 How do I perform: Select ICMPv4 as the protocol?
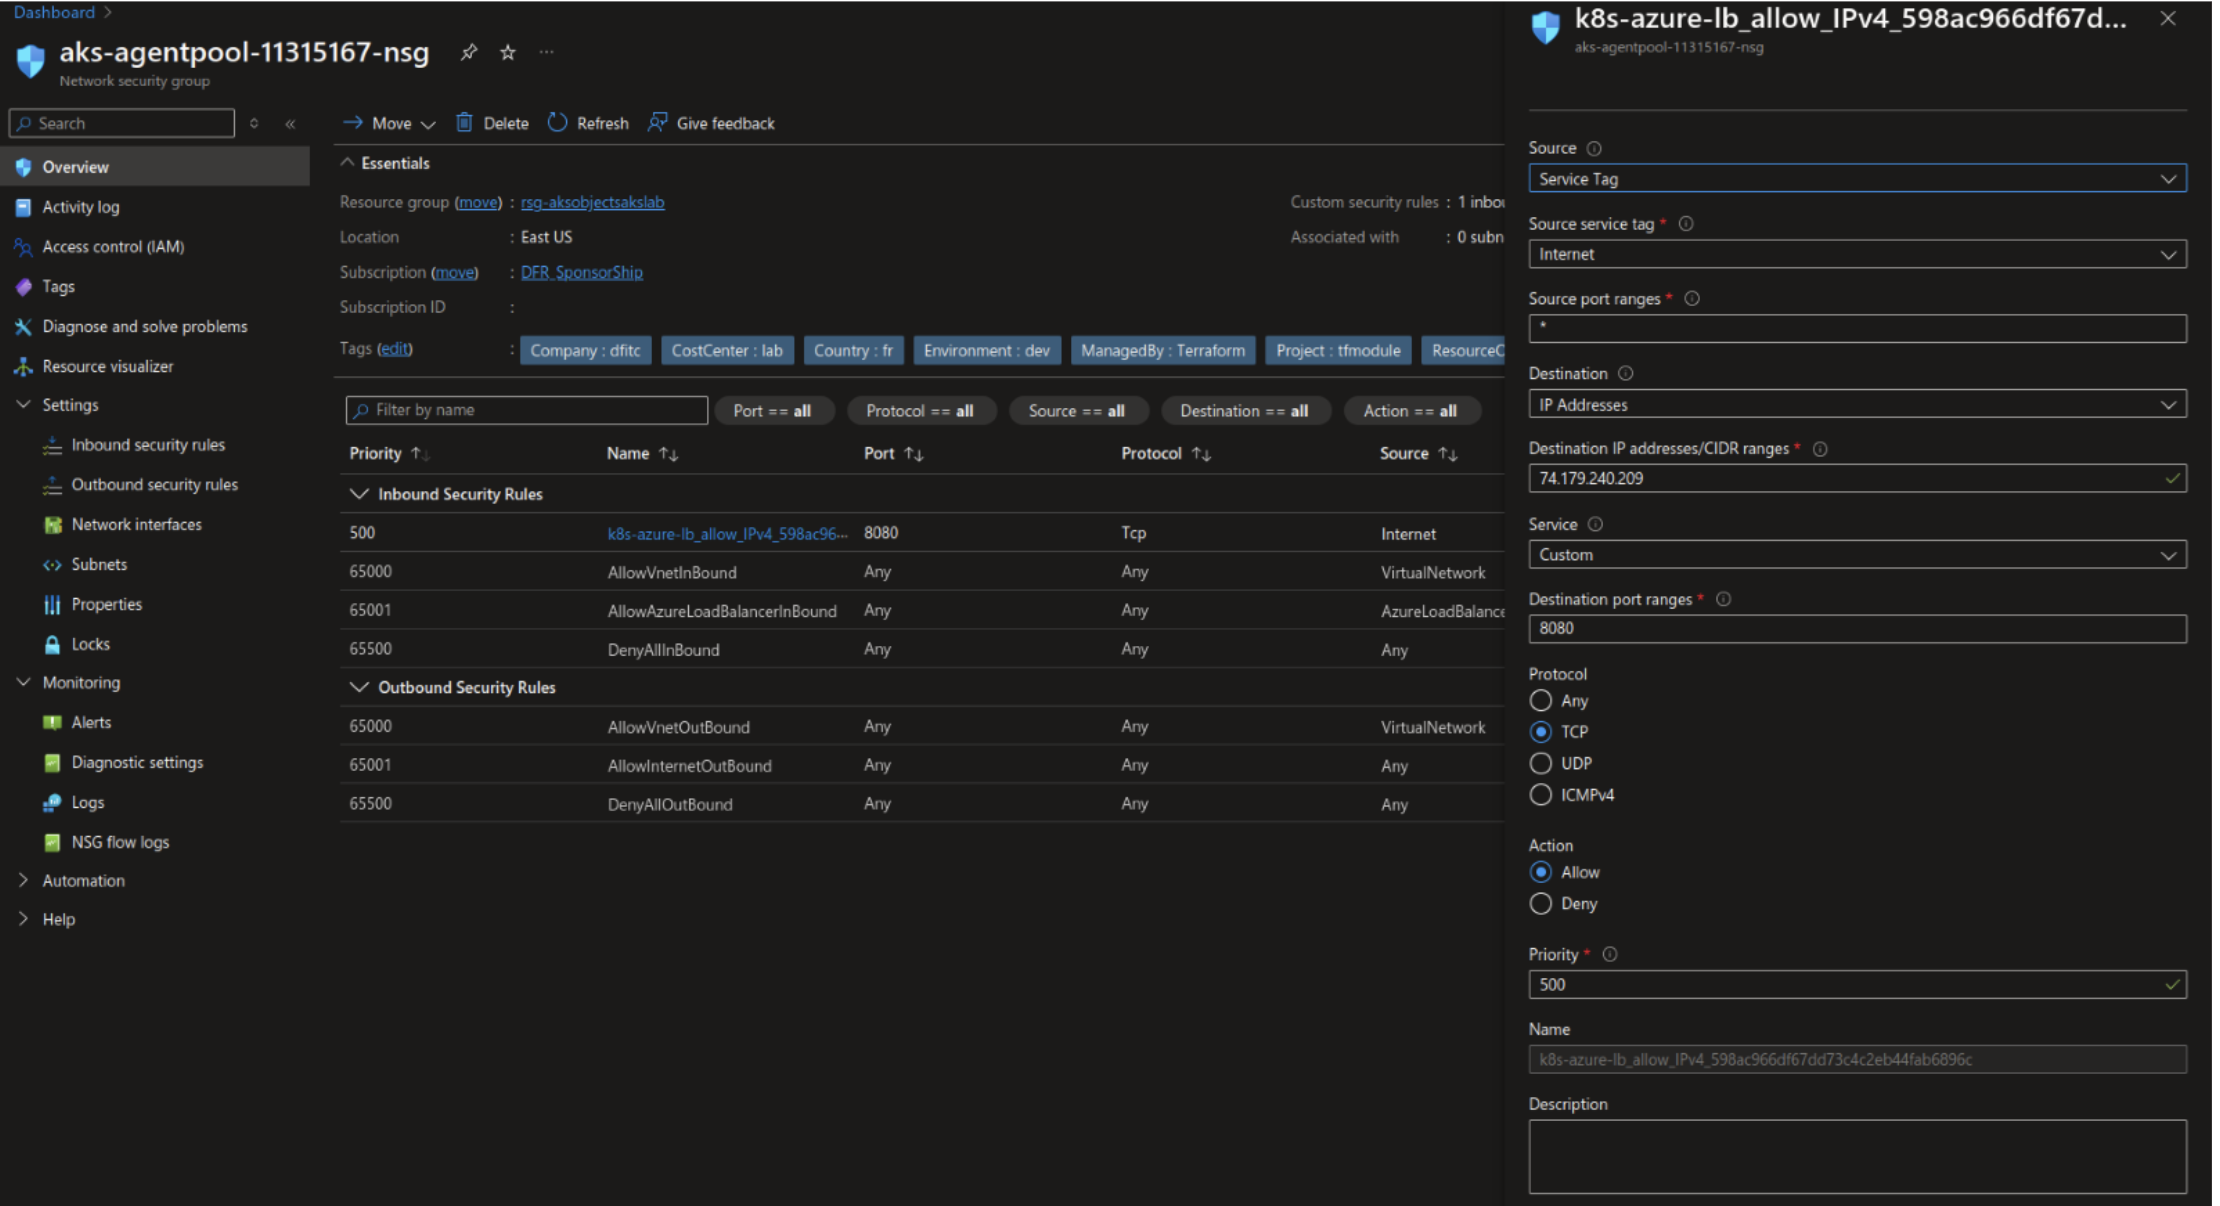[1541, 794]
